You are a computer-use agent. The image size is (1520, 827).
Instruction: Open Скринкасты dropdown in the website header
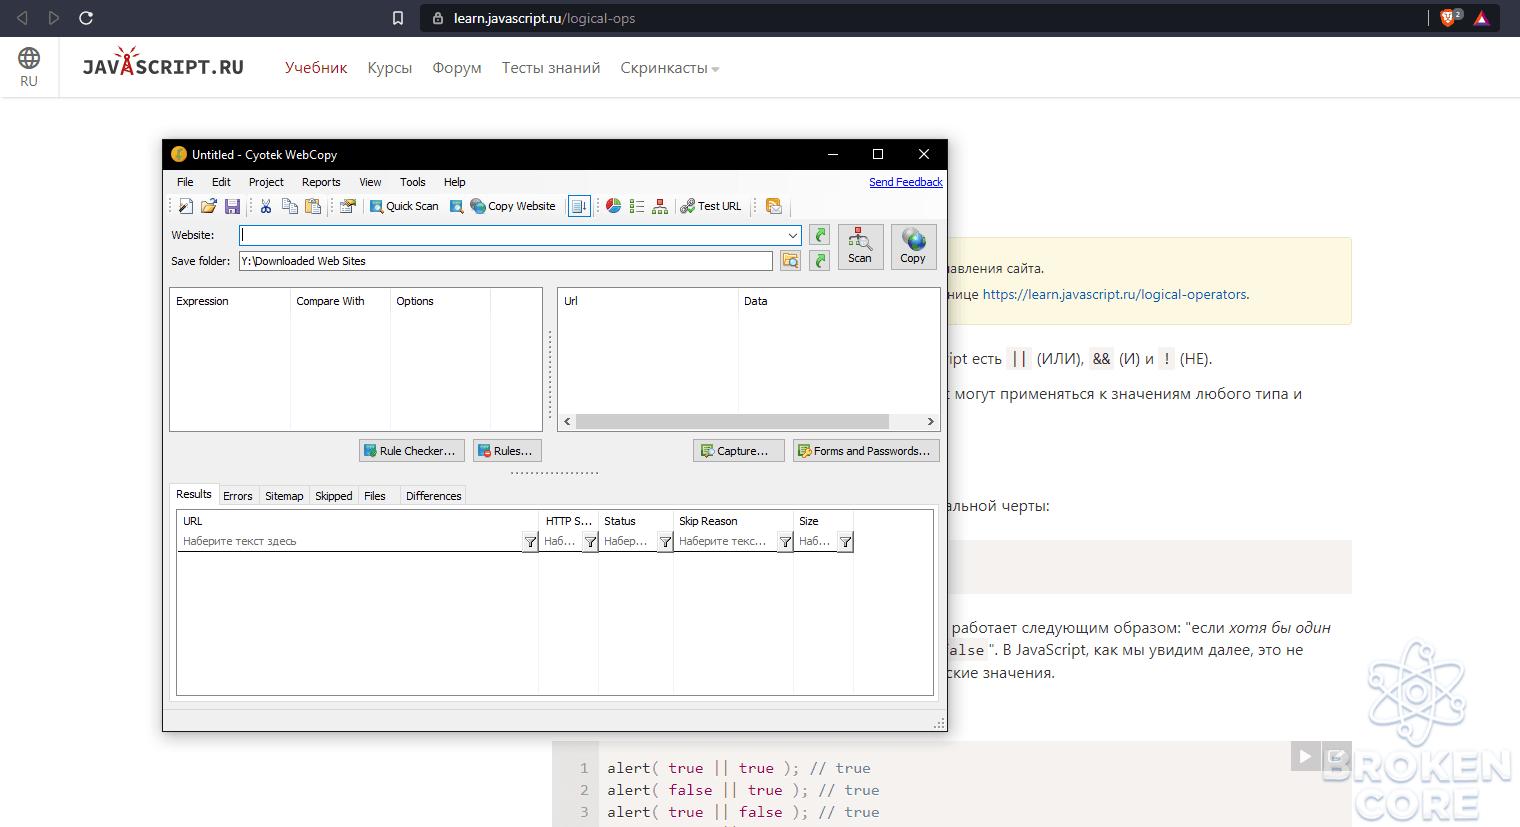coord(669,68)
